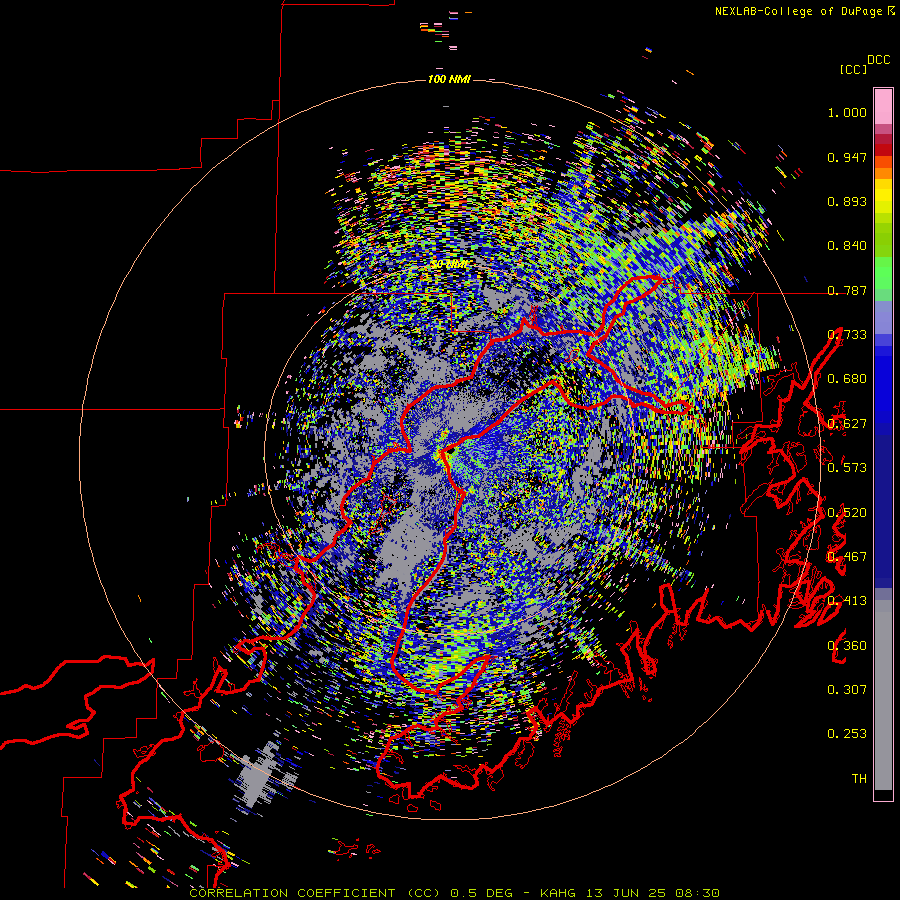Click the TH threshold label on the scale
This screenshot has width=900, height=900.
pos(859,779)
